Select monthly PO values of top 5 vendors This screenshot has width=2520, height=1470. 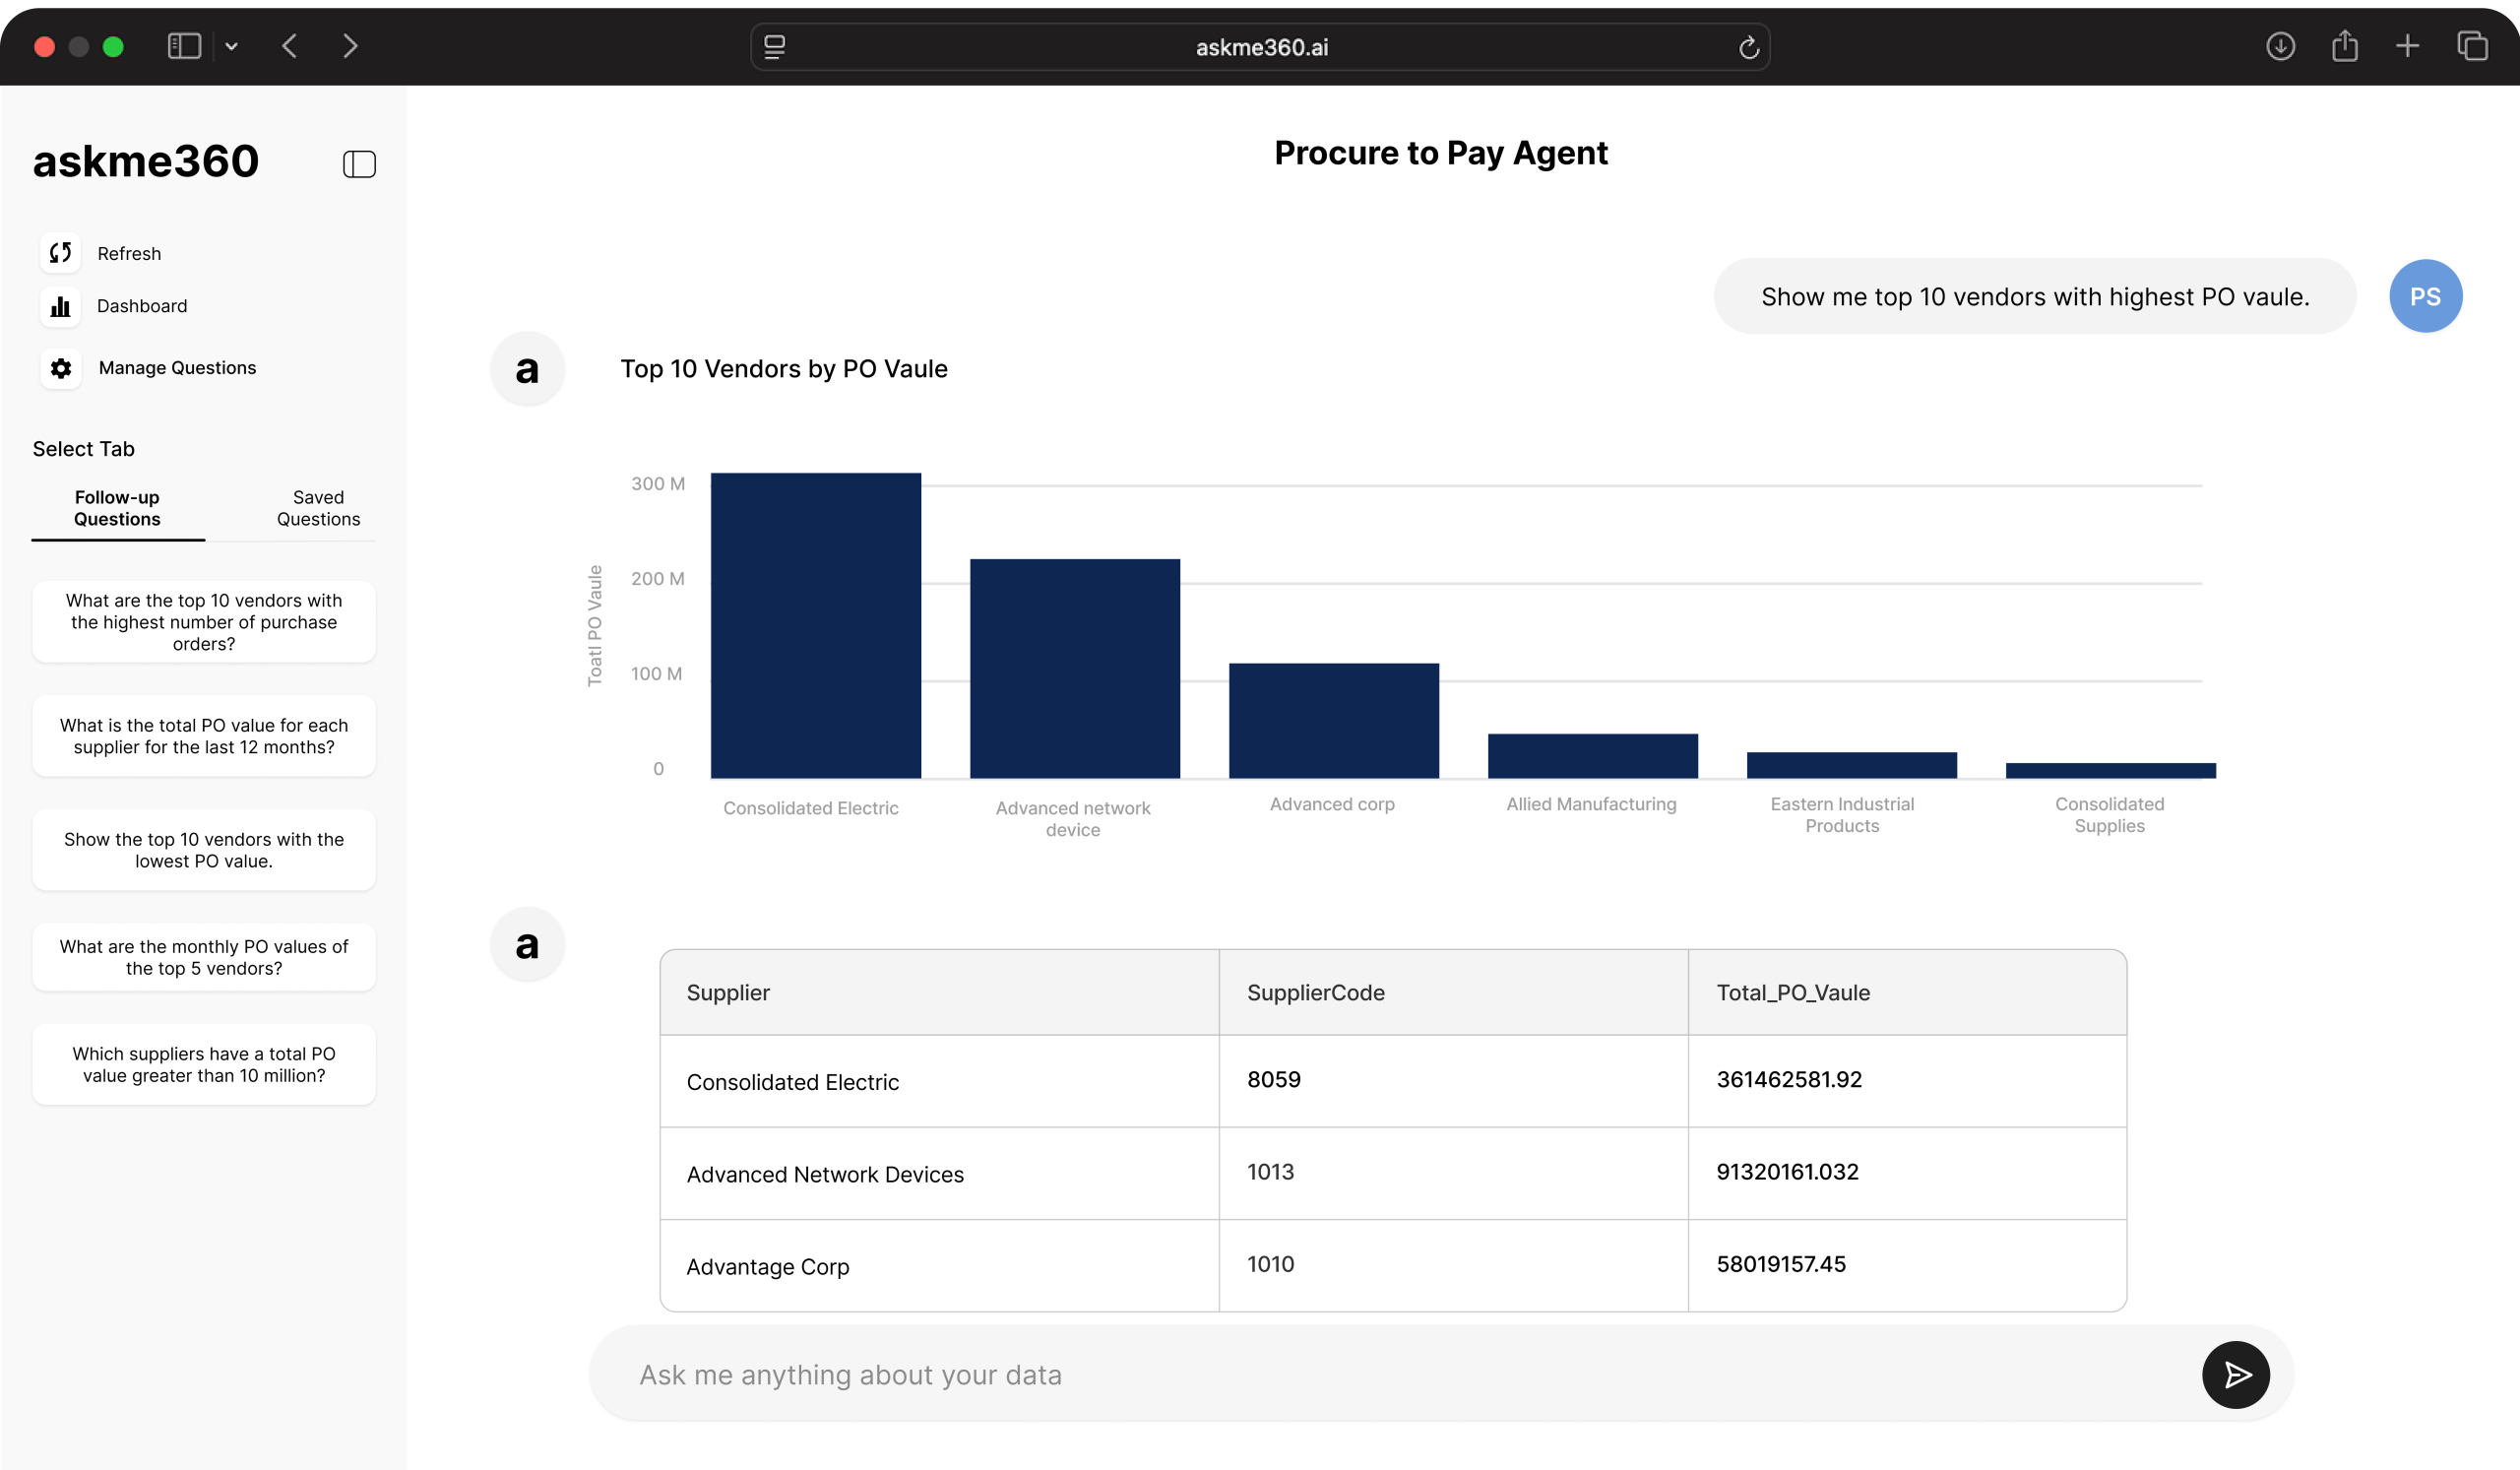tap(204, 957)
